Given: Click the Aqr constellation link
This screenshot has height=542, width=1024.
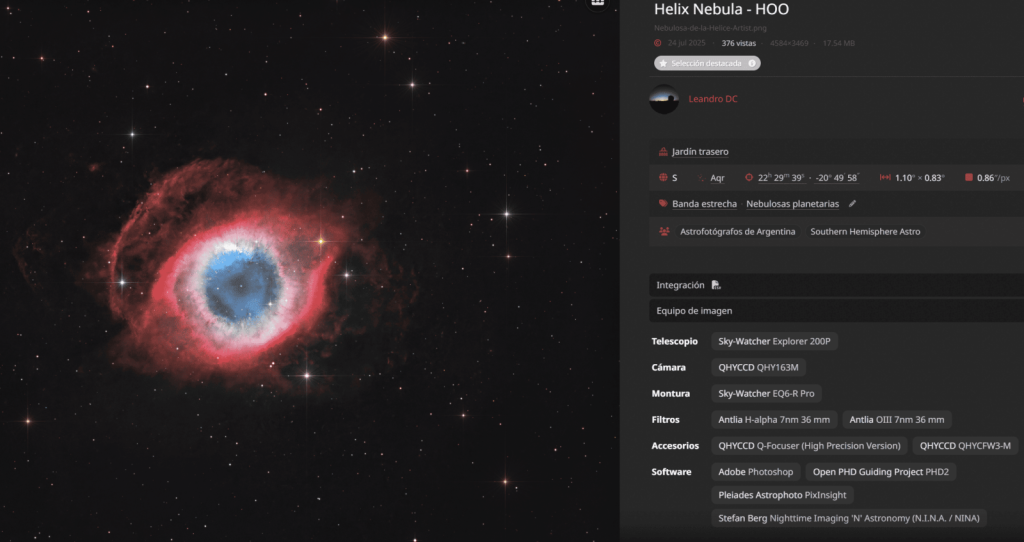Looking at the screenshot, I should 717,178.
